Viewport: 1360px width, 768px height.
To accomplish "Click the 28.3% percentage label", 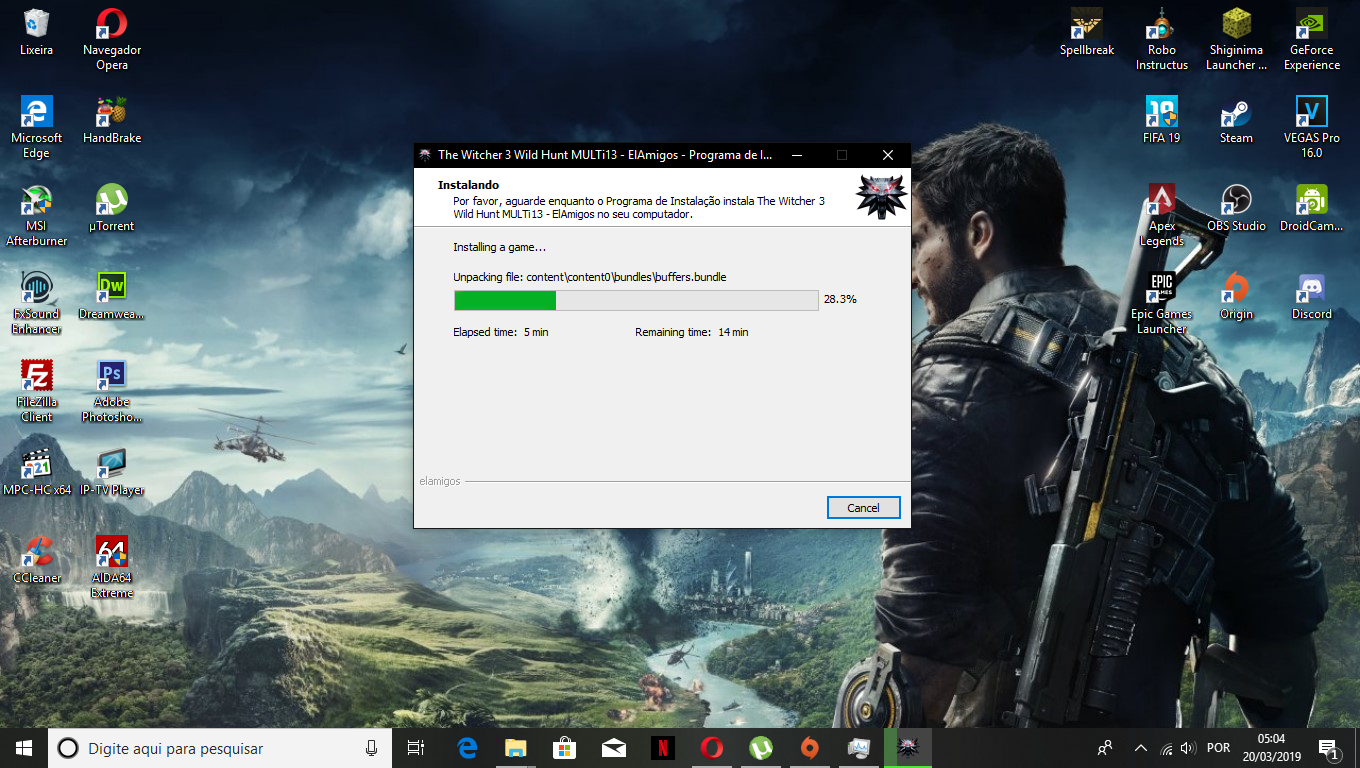I will pyautogui.click(x=840, y=299).
